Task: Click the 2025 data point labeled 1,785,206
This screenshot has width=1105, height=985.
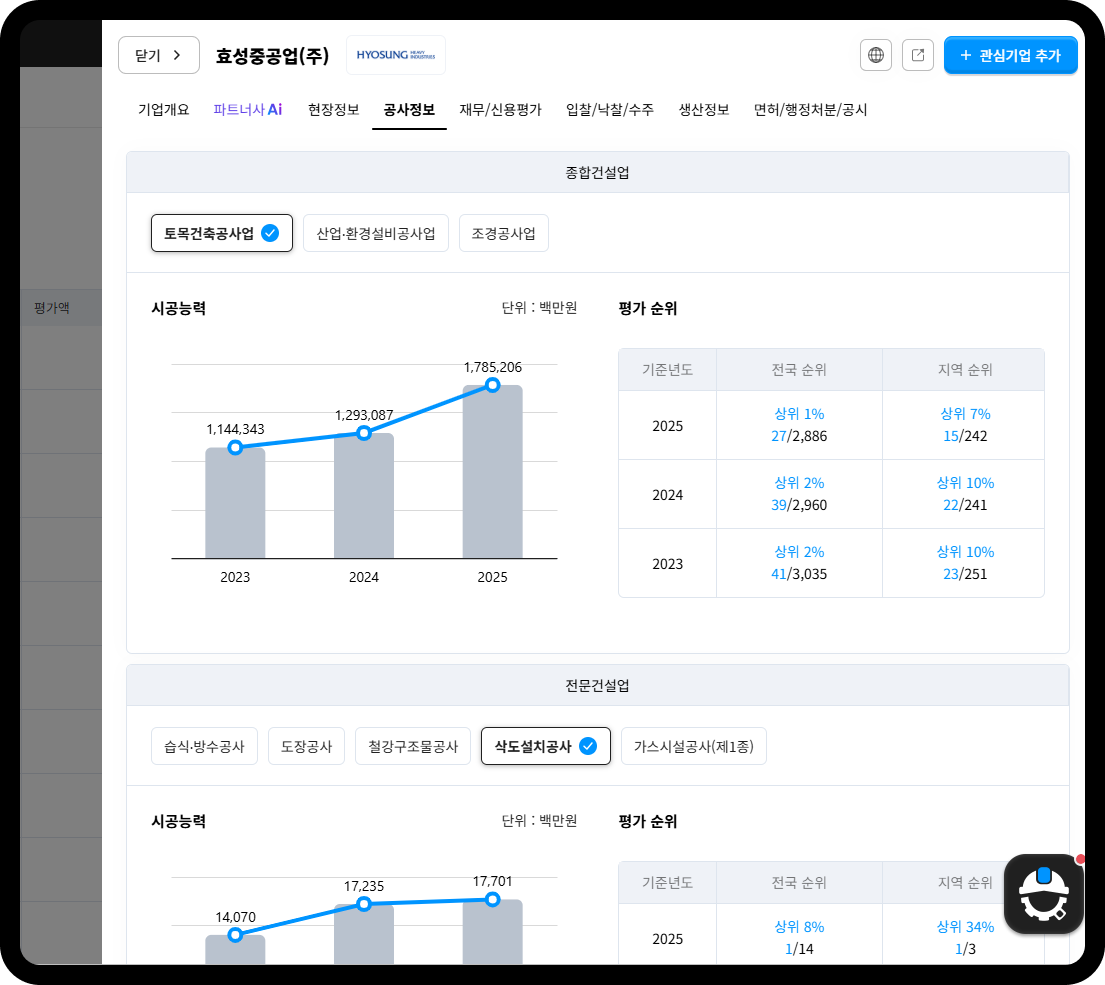Action: (x=493, y=385)
